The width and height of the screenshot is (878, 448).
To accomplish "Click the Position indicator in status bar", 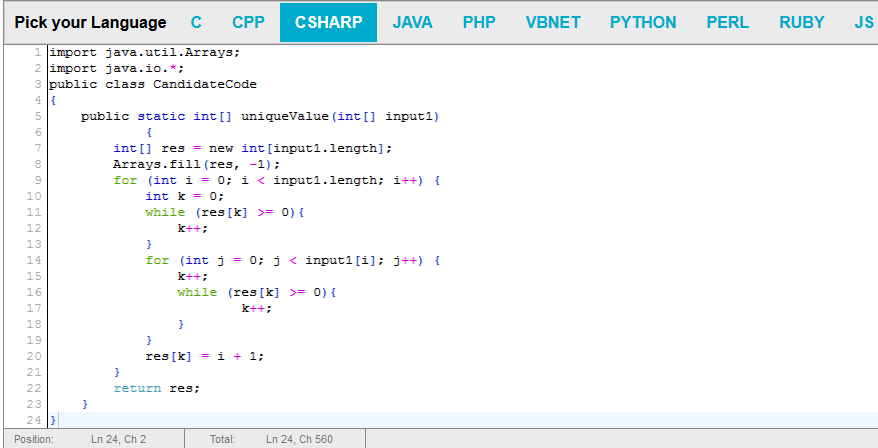I will pos(34,439).
